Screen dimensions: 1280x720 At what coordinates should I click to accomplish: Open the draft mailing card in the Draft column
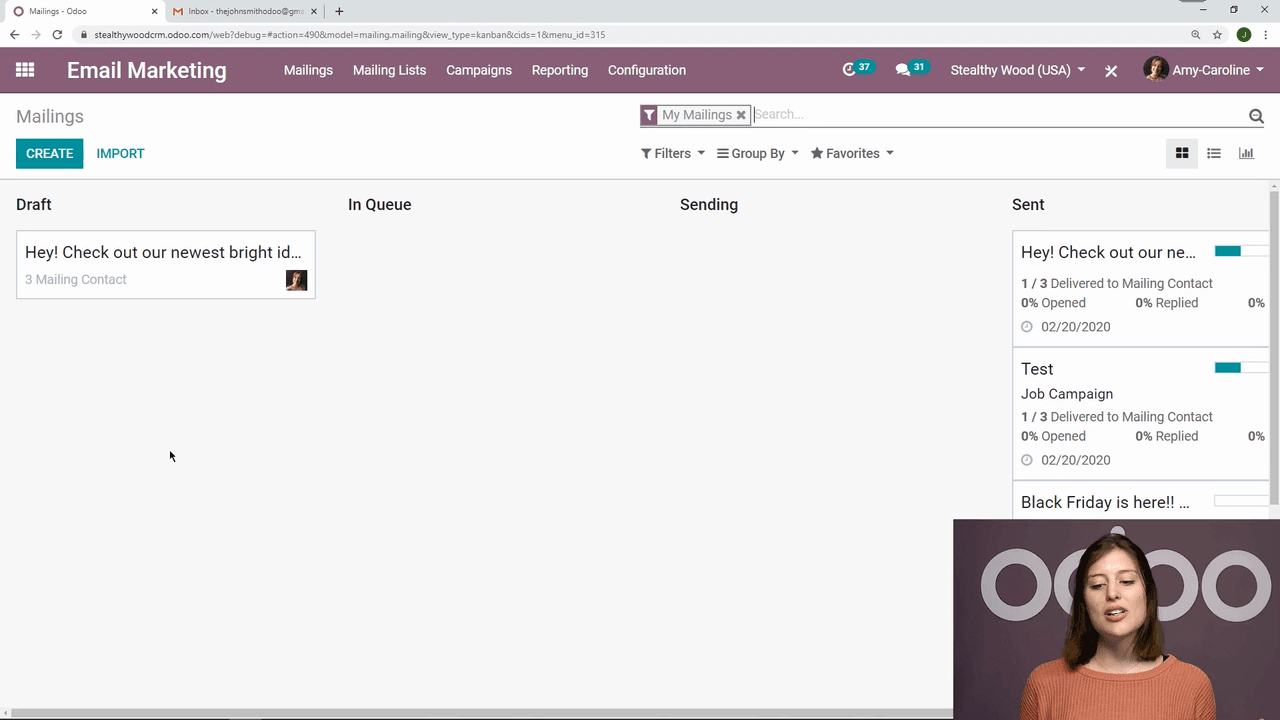click(x=165, y=264)
